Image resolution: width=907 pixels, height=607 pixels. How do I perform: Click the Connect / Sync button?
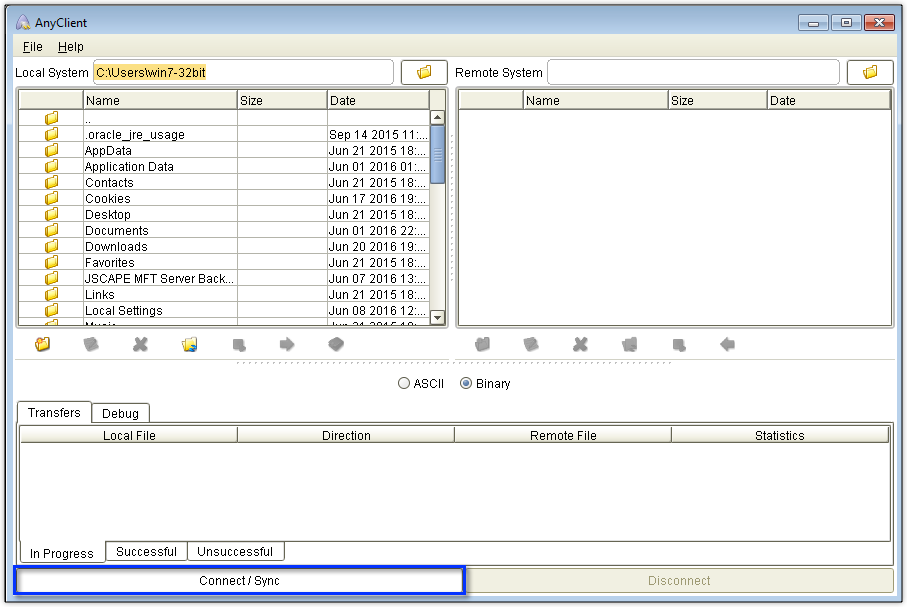(239, 580)
